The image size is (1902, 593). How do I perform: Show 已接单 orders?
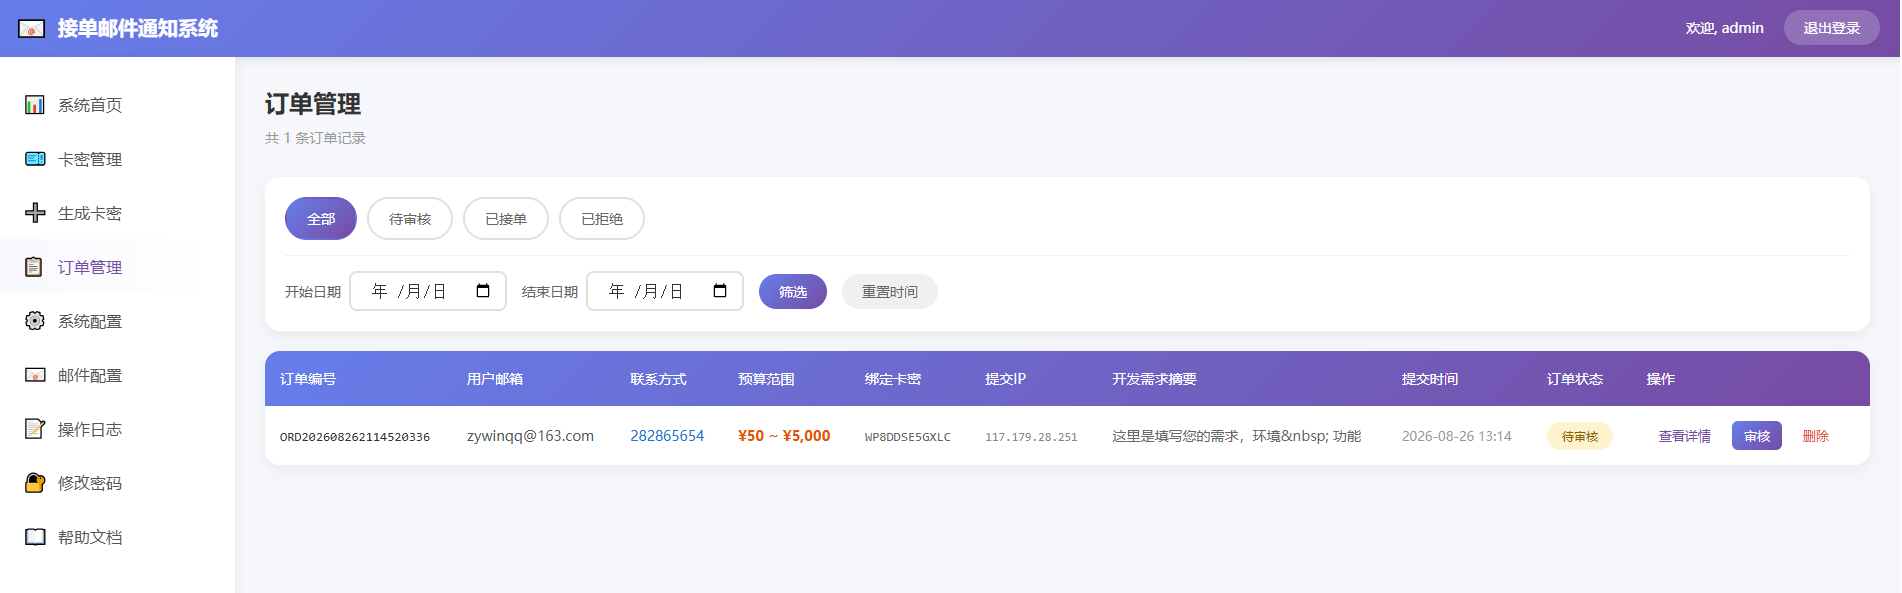point(506,219)
